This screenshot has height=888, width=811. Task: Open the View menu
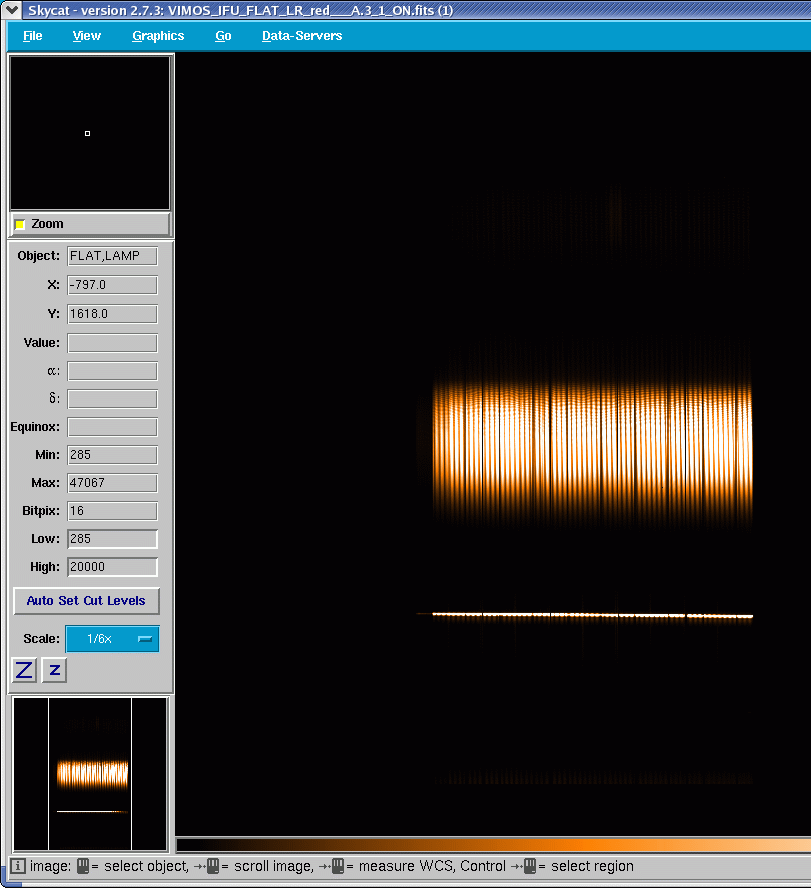pos(87,36)
